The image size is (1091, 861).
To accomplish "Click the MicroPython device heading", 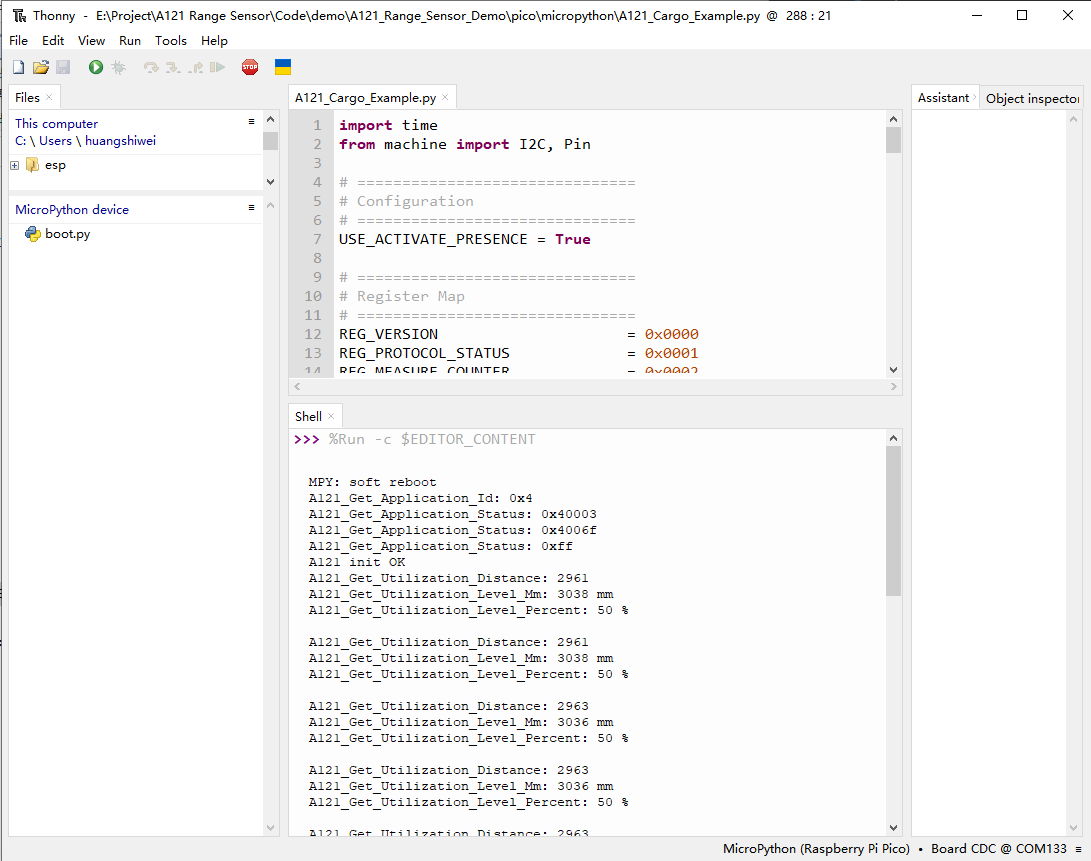I will [x=72, y=210].
